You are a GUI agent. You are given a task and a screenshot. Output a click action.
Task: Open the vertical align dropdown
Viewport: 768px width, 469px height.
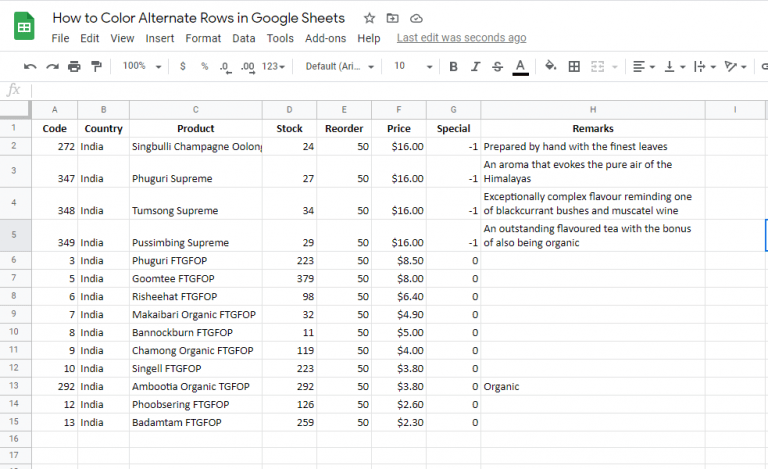(x=674, y=67)
